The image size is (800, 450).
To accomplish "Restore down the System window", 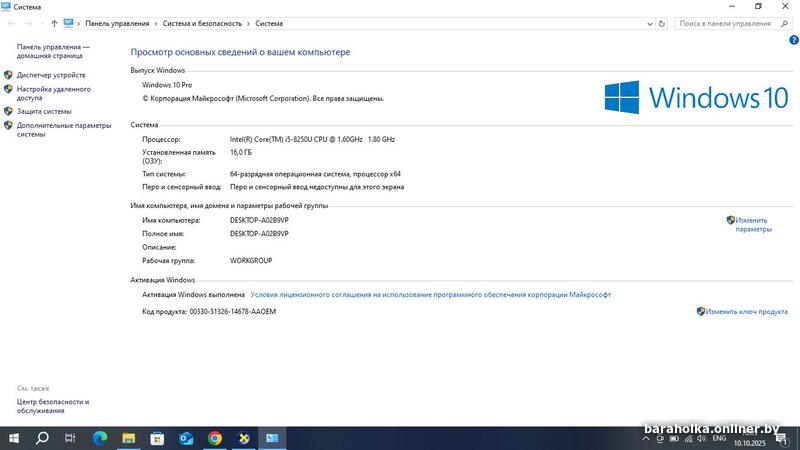I will [x=758, y=7].
